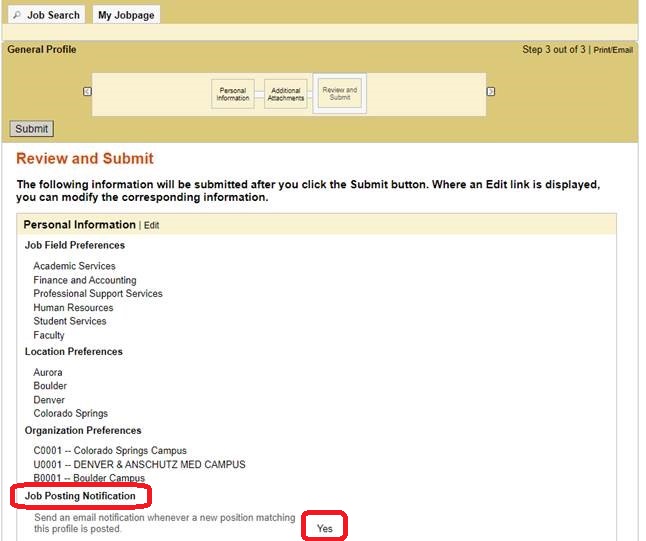Click the Step 3 out of 3 indicator
The image size is (646, 541).
554,49
